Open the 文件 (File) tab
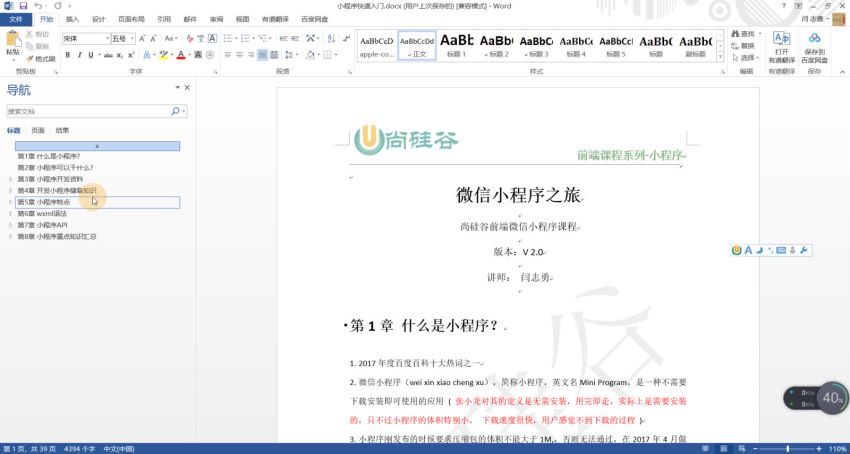 pyautogui.click(x=16, y=19)
